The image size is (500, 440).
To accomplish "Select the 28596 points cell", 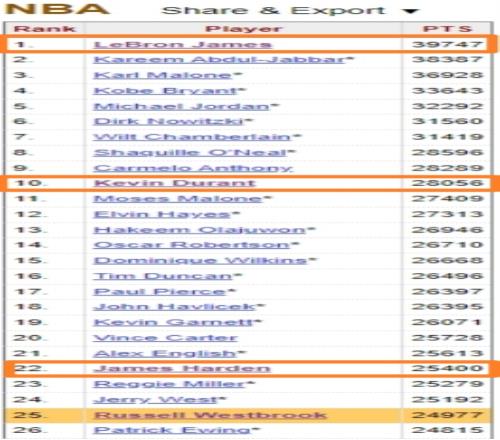I will tap(447, 153).
